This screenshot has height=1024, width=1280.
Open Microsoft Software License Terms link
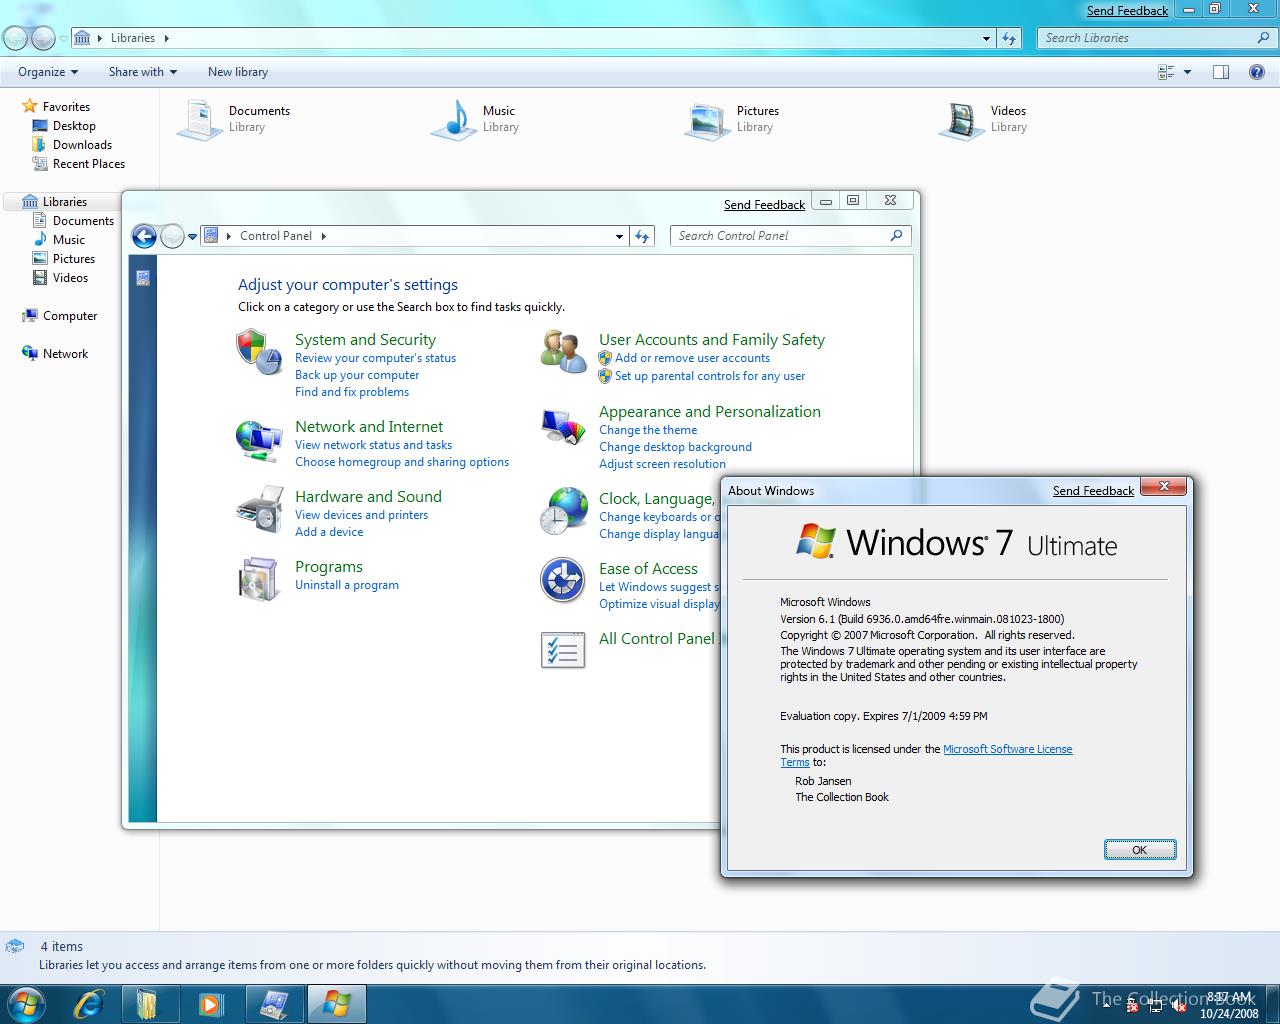(1007, 749)
